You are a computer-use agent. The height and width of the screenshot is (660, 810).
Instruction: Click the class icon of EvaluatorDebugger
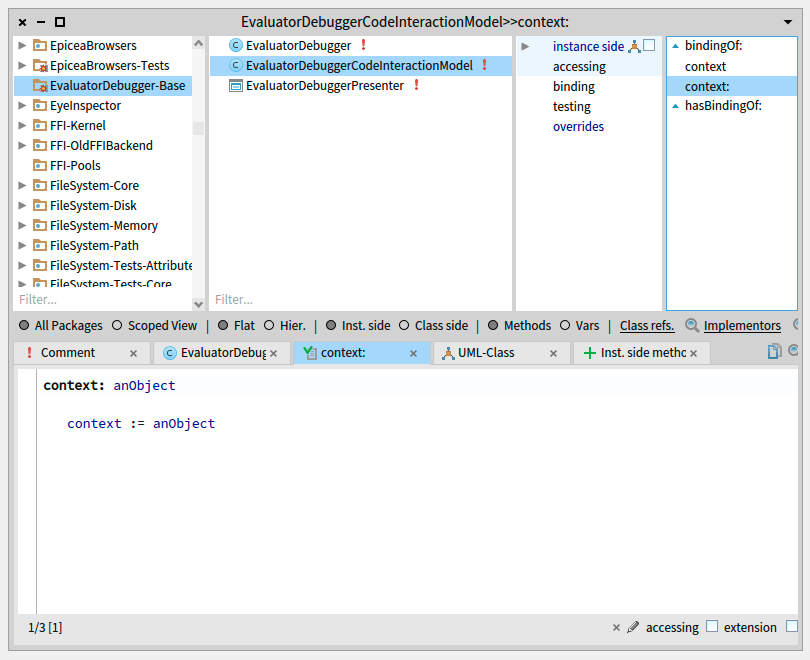[x=236, y=46]
